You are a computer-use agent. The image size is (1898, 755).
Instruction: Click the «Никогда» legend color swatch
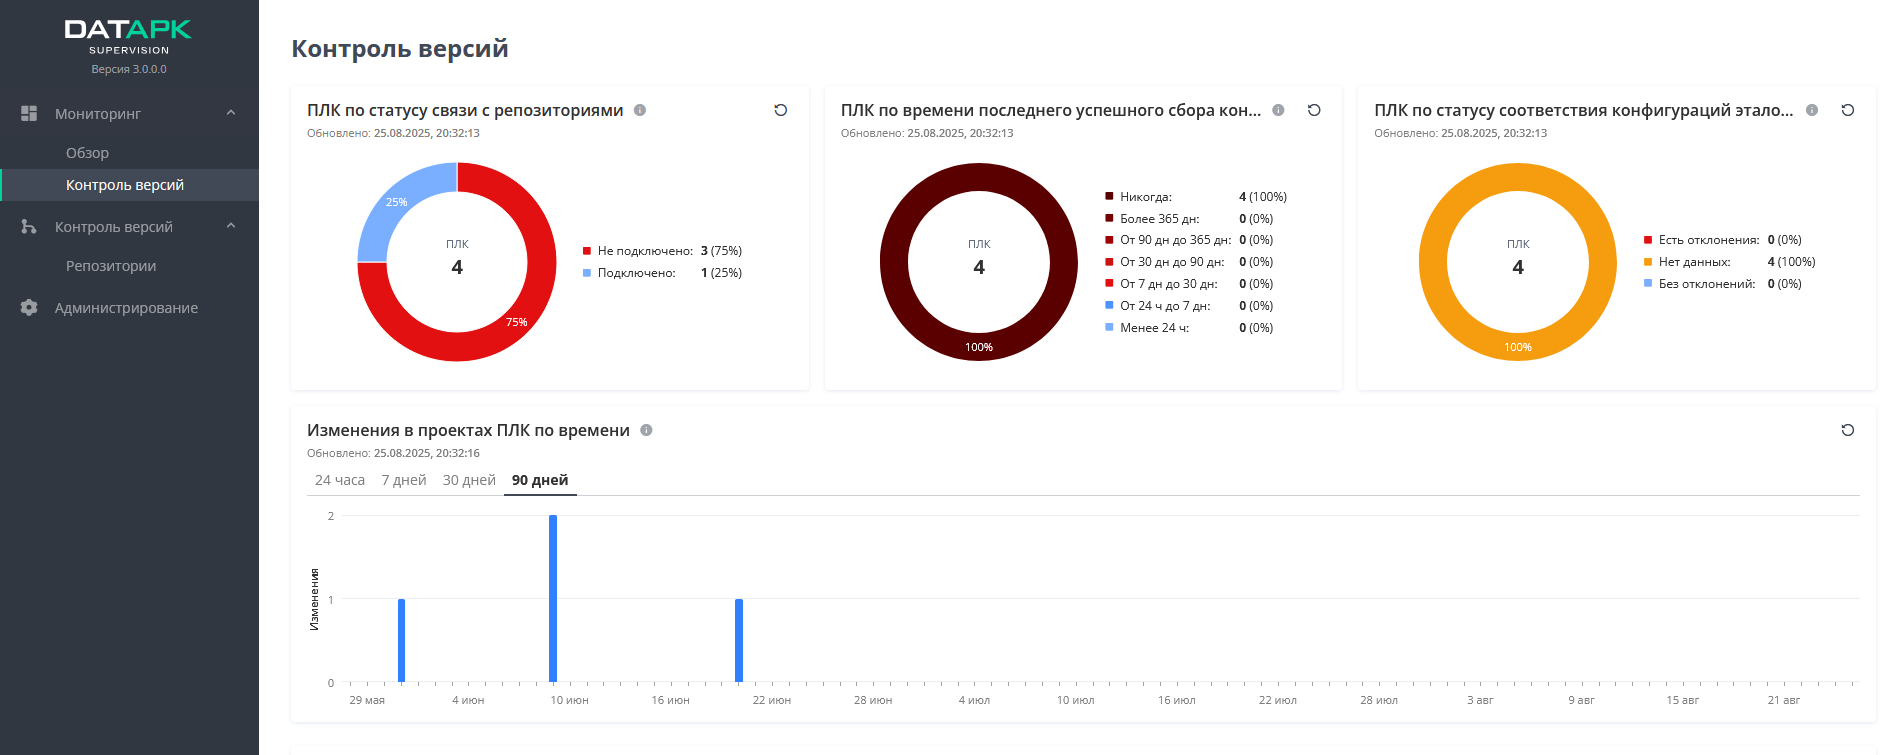pyautogui.click(x=1109, y=197)
